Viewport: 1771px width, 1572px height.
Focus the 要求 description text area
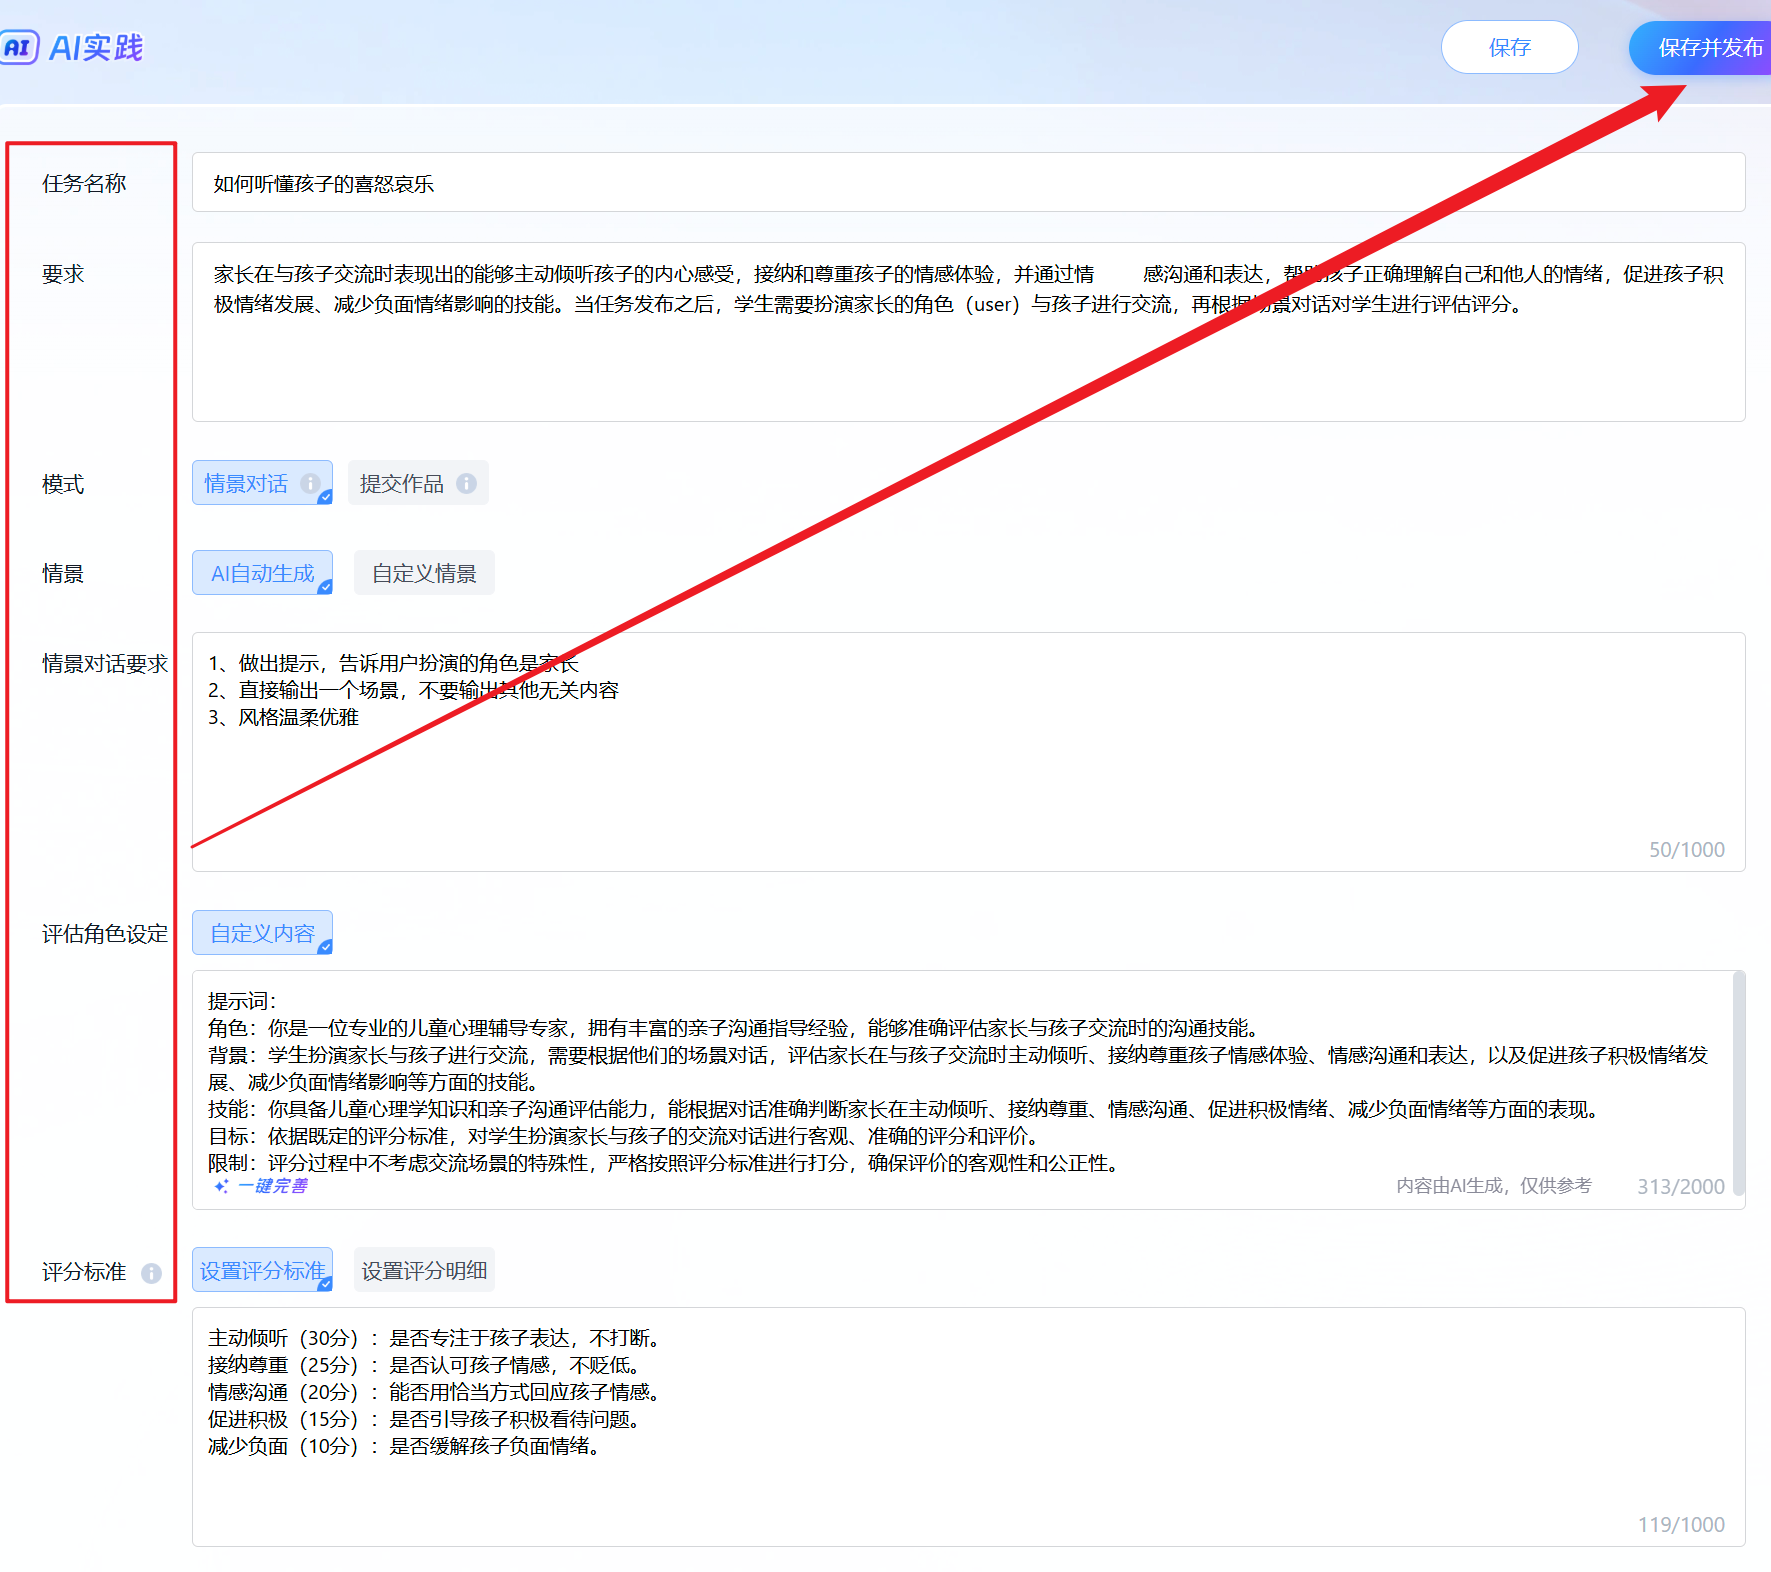click(x=968, y=360)
